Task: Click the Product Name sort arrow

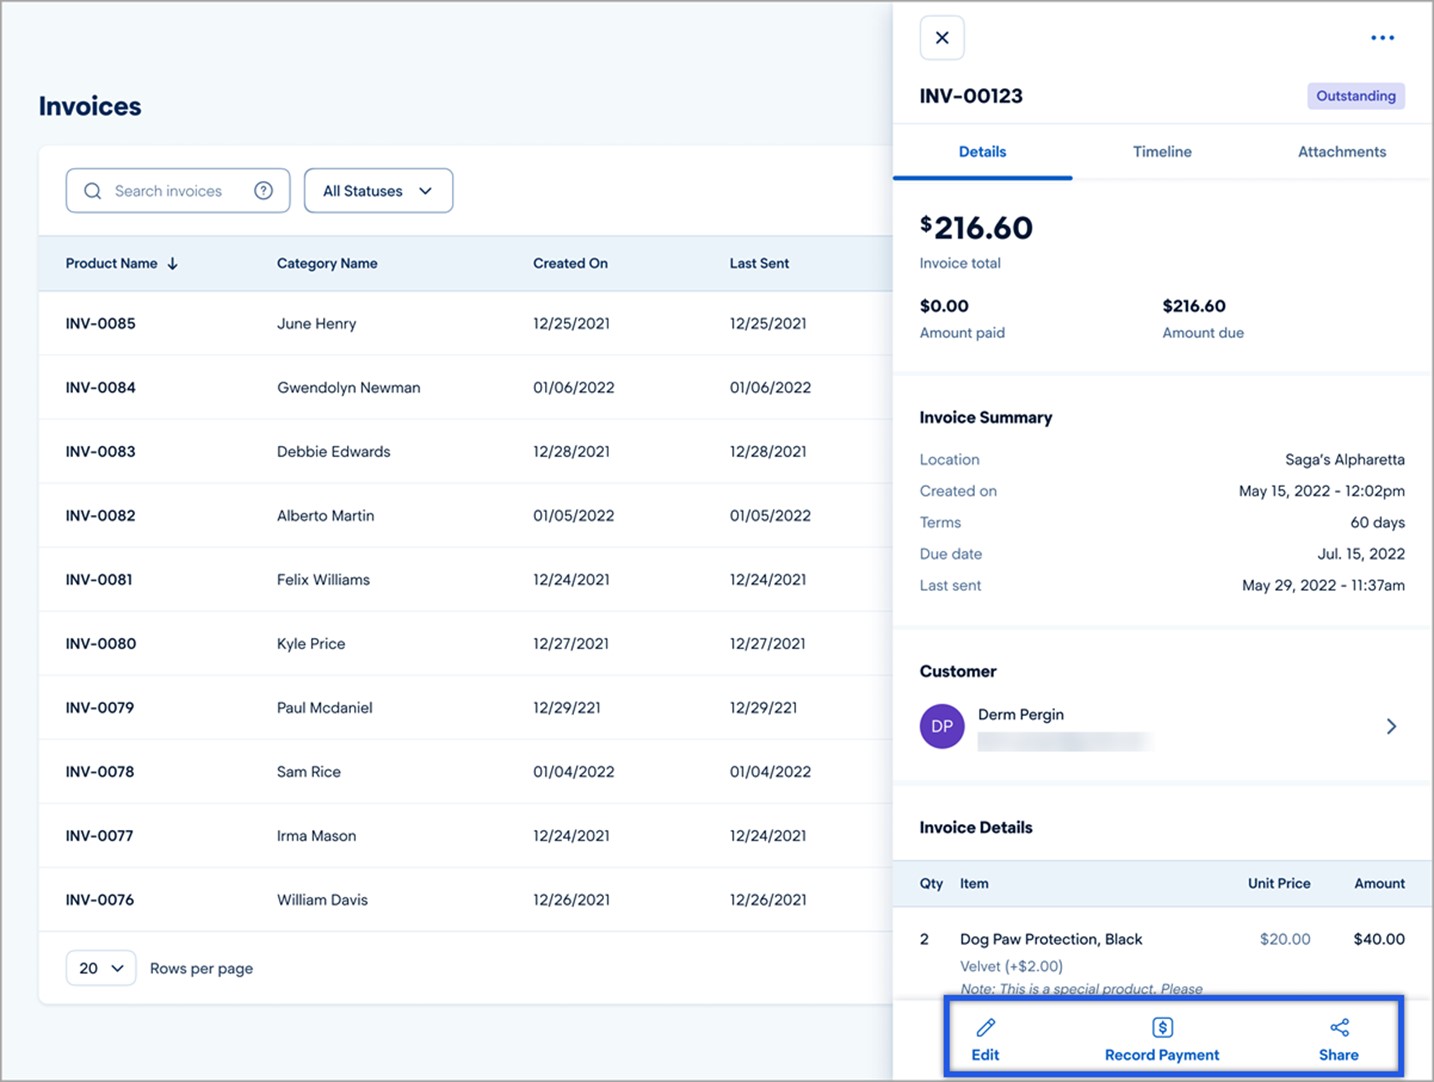Action: click(x=173, y=264)
